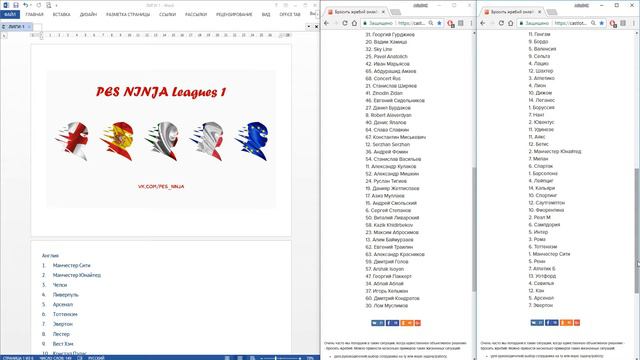Image resolution: width=640 pixels, height=360 pixels.
Task: Close the ЛИГИ 1 document tab
Action: (29, 27)
